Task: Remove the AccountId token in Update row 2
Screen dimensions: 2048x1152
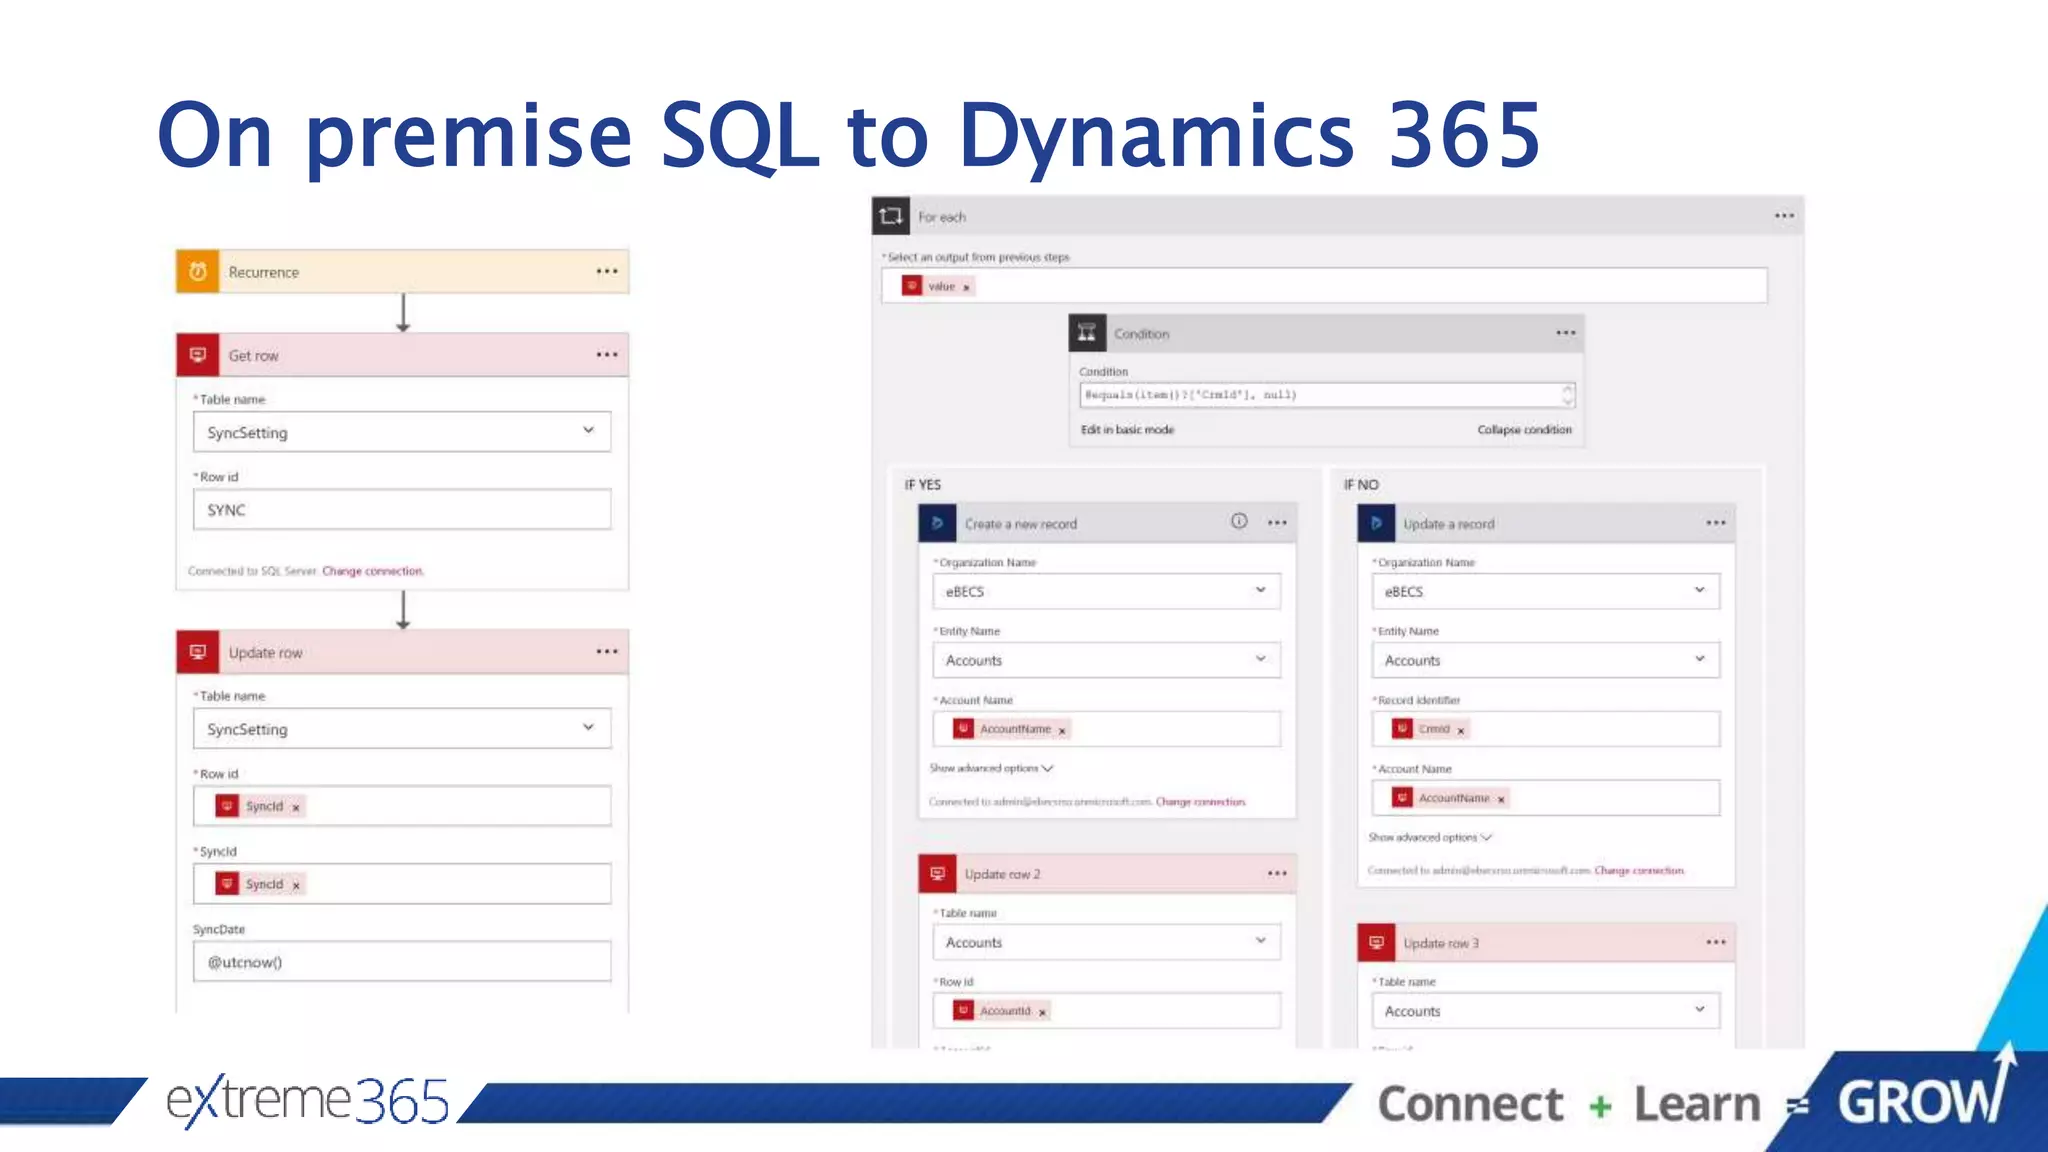Action: (x=1042, y=1013)
